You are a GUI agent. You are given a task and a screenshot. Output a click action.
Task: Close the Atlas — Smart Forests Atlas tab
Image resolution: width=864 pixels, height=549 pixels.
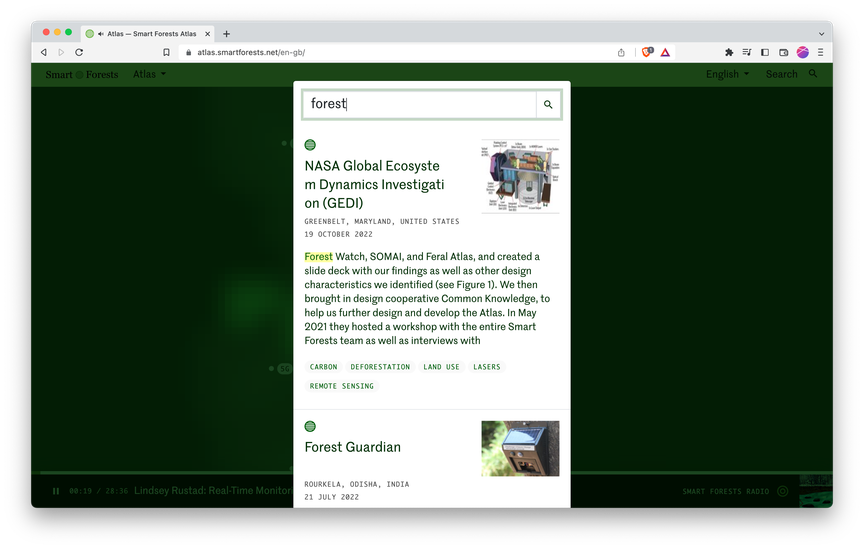click(x=208, y=34)
